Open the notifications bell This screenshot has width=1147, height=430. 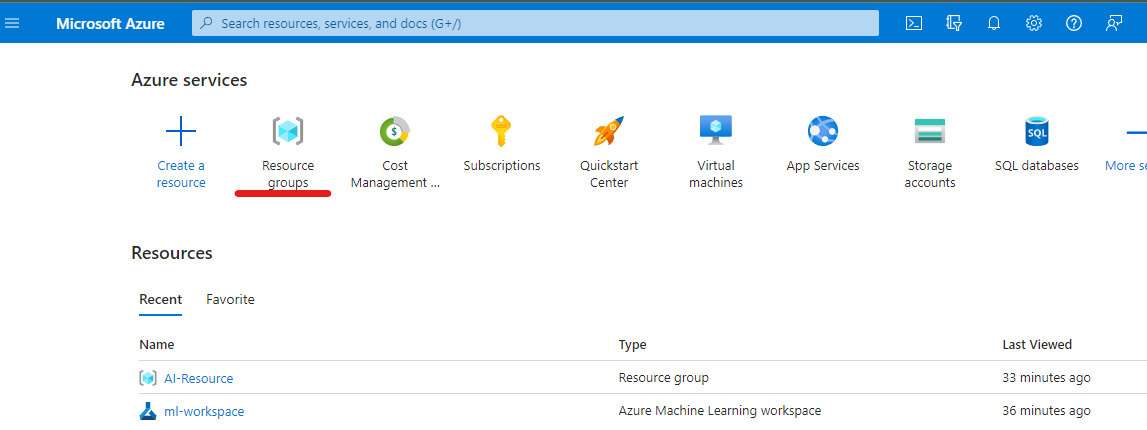pyautogui.click(x=993, y=23)
